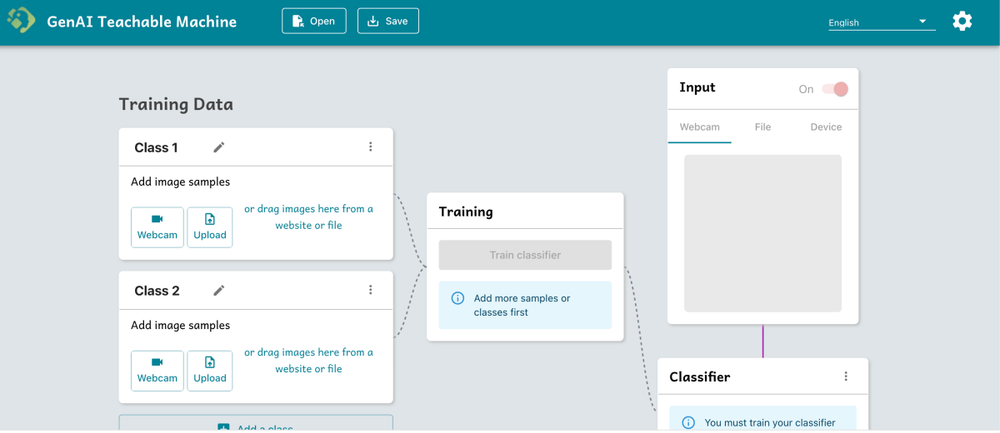Click the Train classifier button
Image resolution: width=1000 pixels, height=433 pixels.
525,255
